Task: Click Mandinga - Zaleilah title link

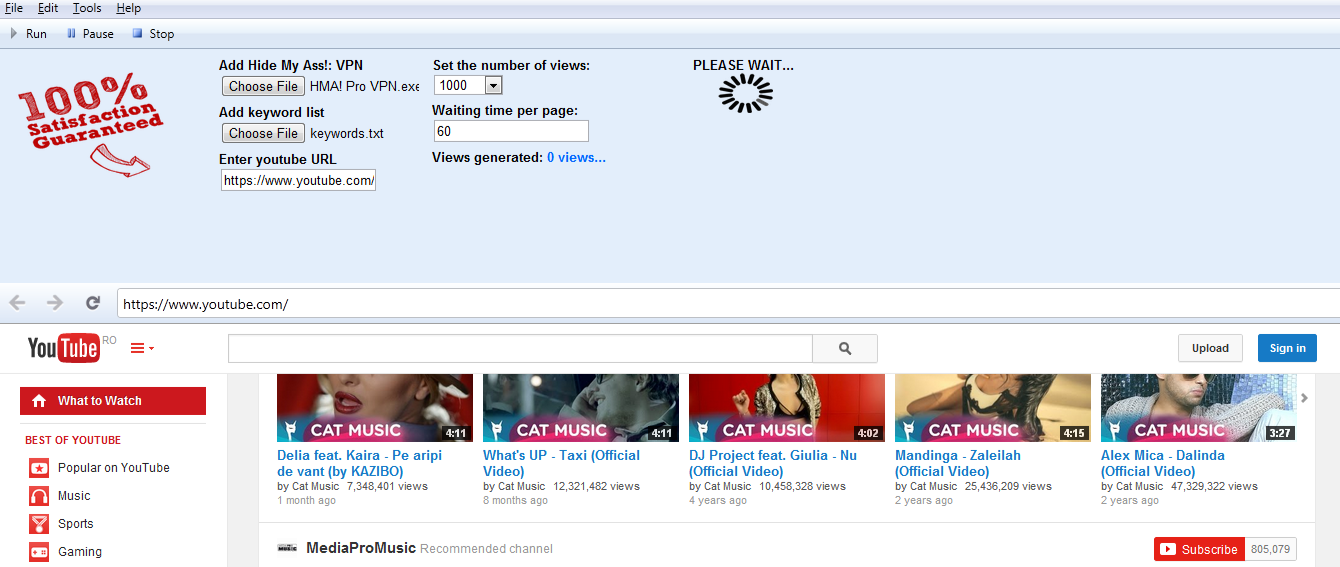Action: pos(958,463)
